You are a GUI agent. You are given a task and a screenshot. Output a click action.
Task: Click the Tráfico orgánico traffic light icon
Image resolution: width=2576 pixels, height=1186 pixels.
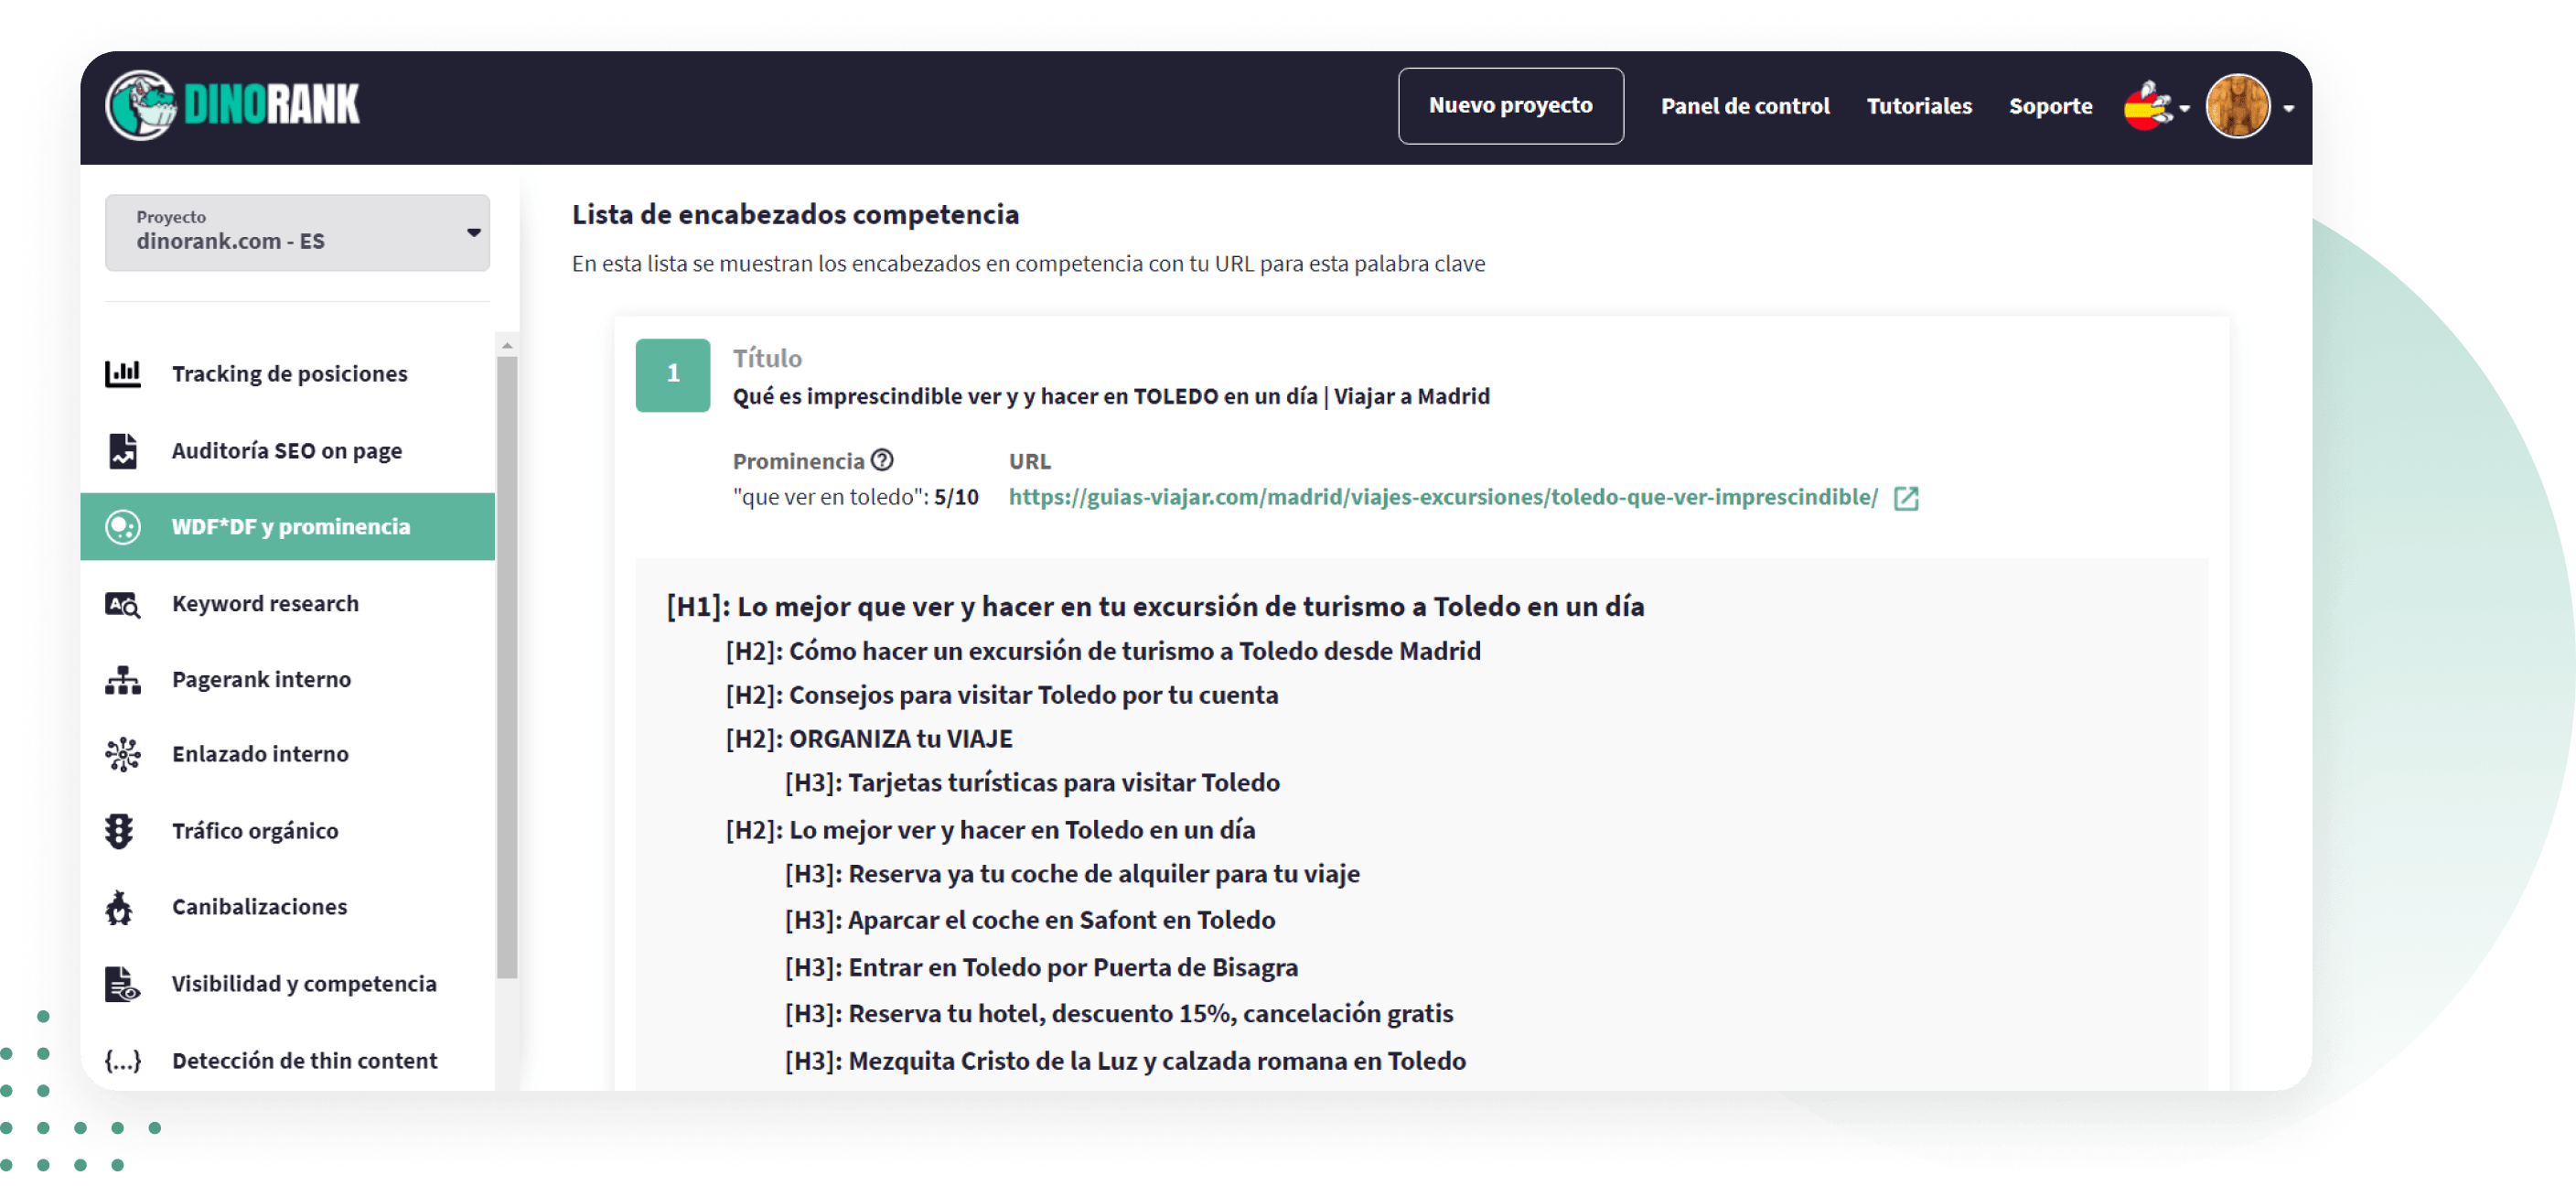119,830
